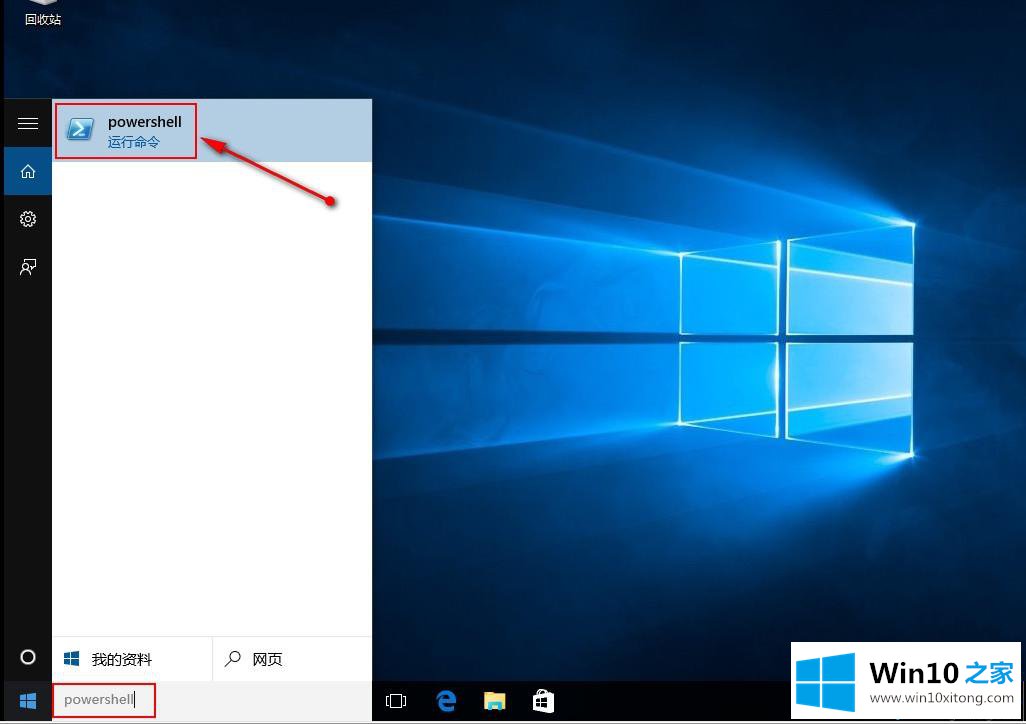Open the powershell run command result
This screenshot has width=1026, height=724.
pyautogui.click(x=212, y=130)
